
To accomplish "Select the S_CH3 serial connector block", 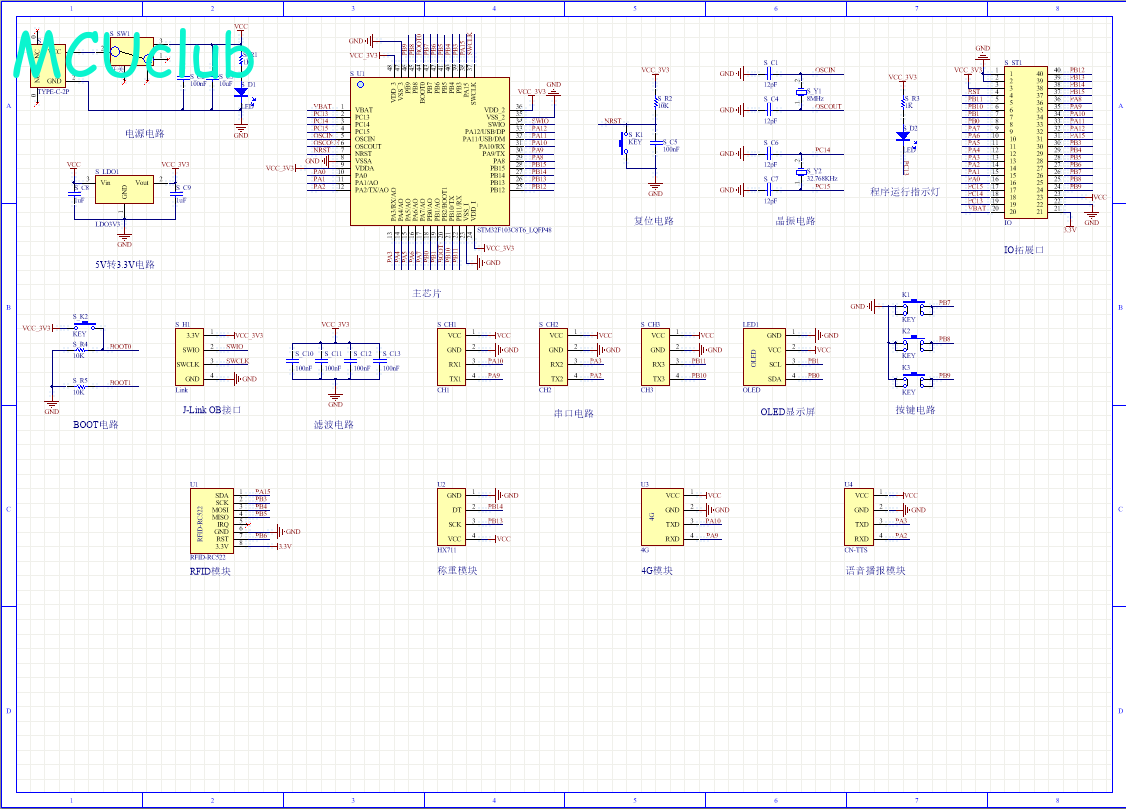I will point(655,357).
